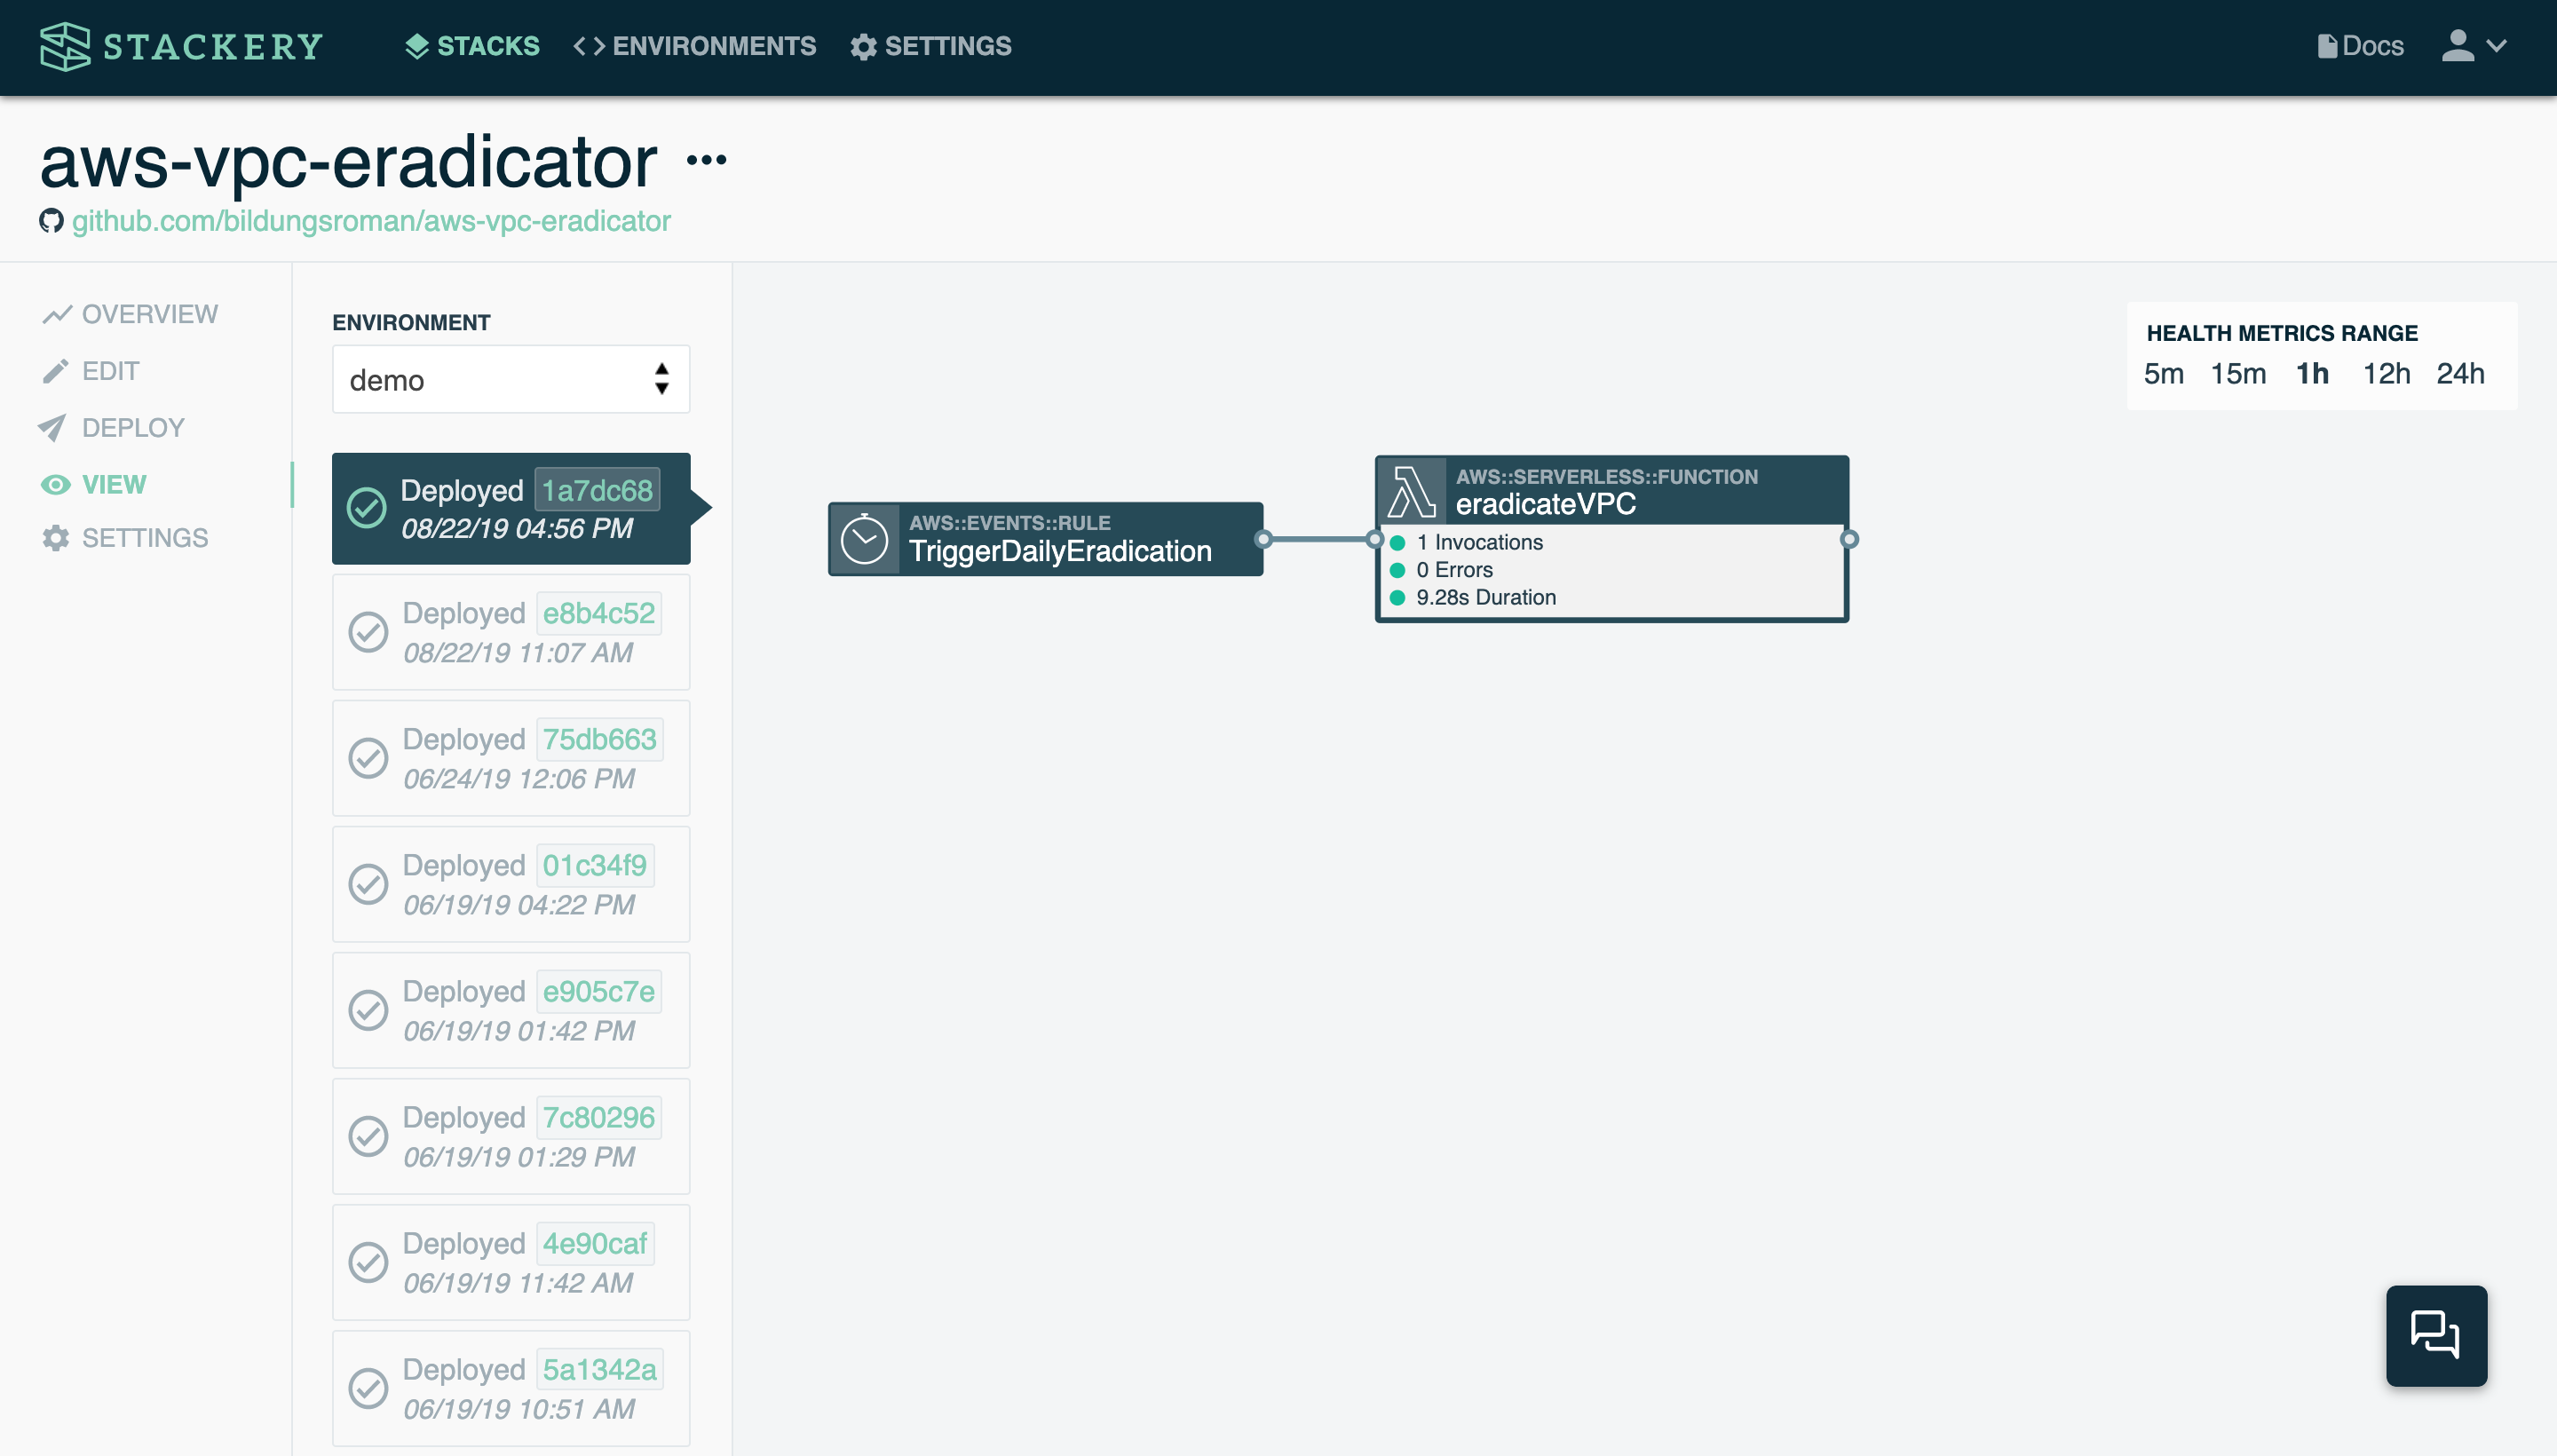Open the stack Settings sidebar tab

125,538
